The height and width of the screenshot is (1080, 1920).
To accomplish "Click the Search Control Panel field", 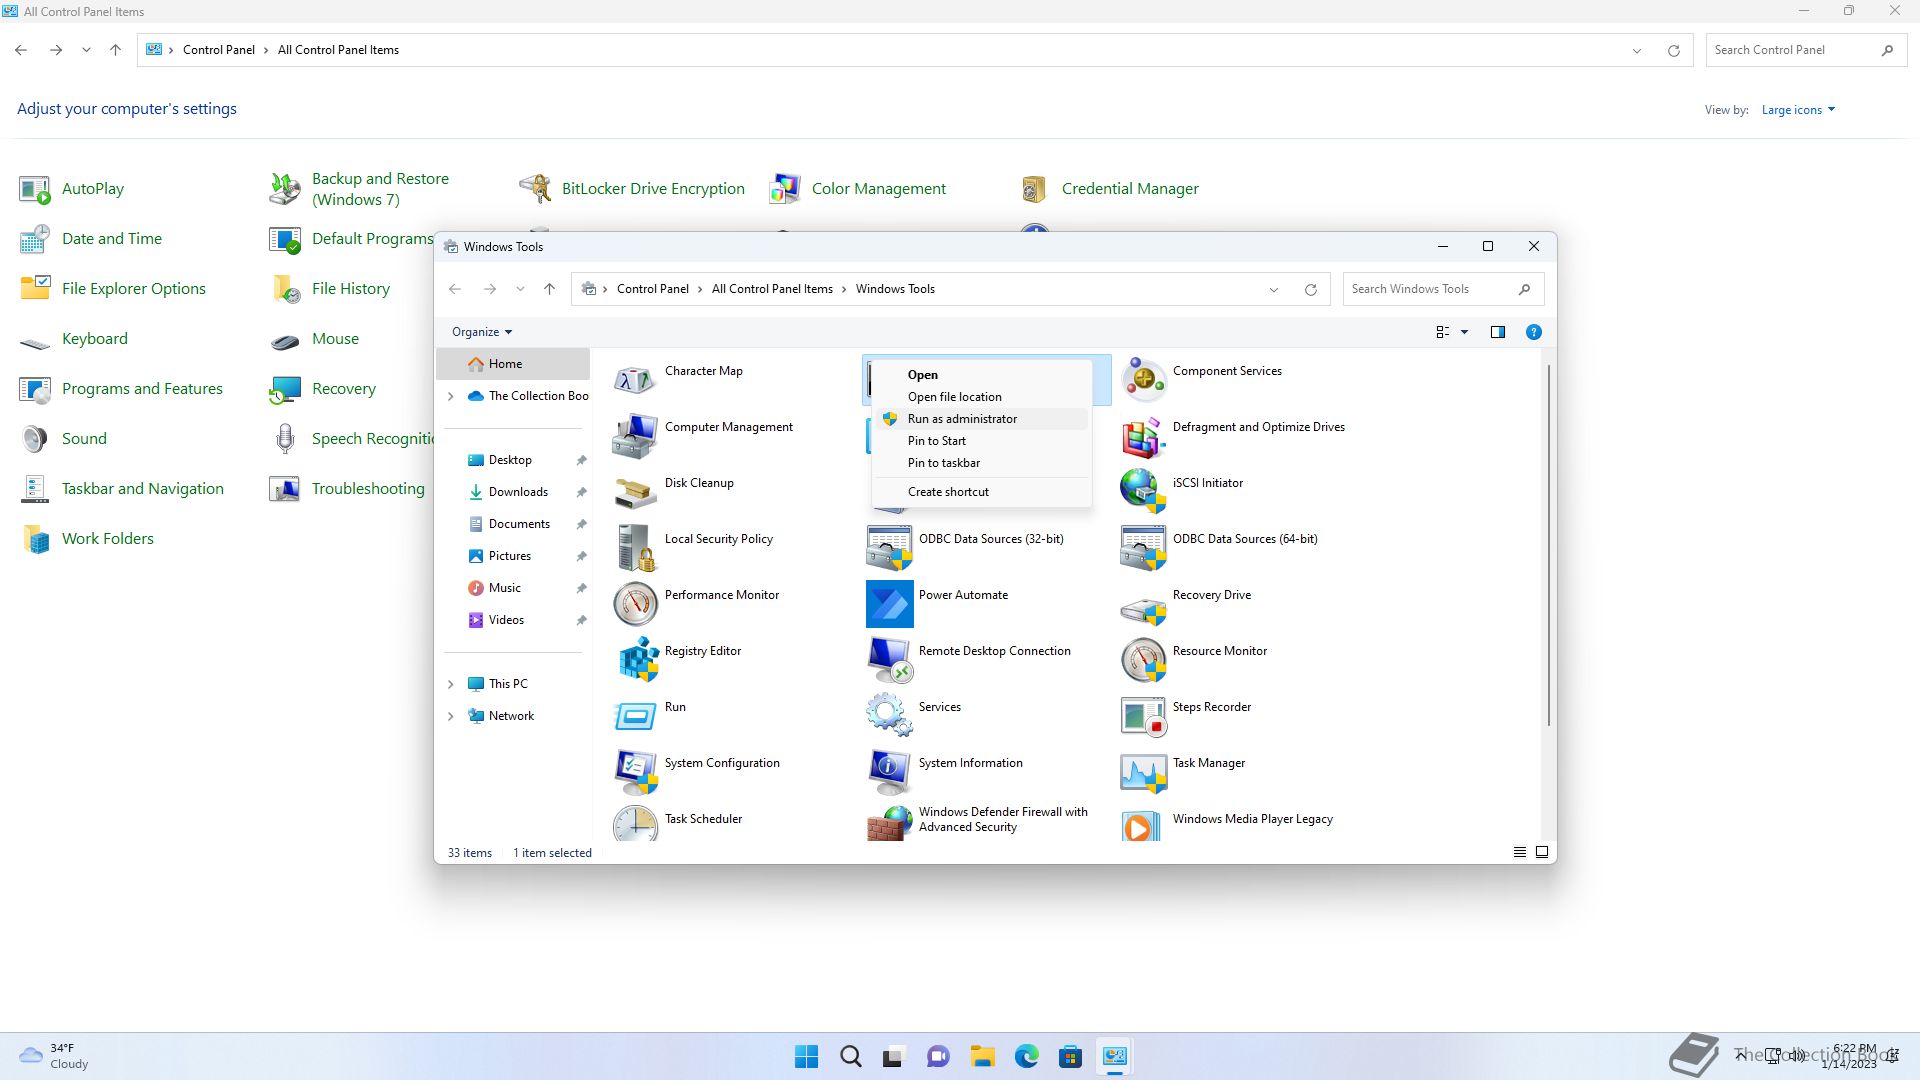I will pos(1806,50).
